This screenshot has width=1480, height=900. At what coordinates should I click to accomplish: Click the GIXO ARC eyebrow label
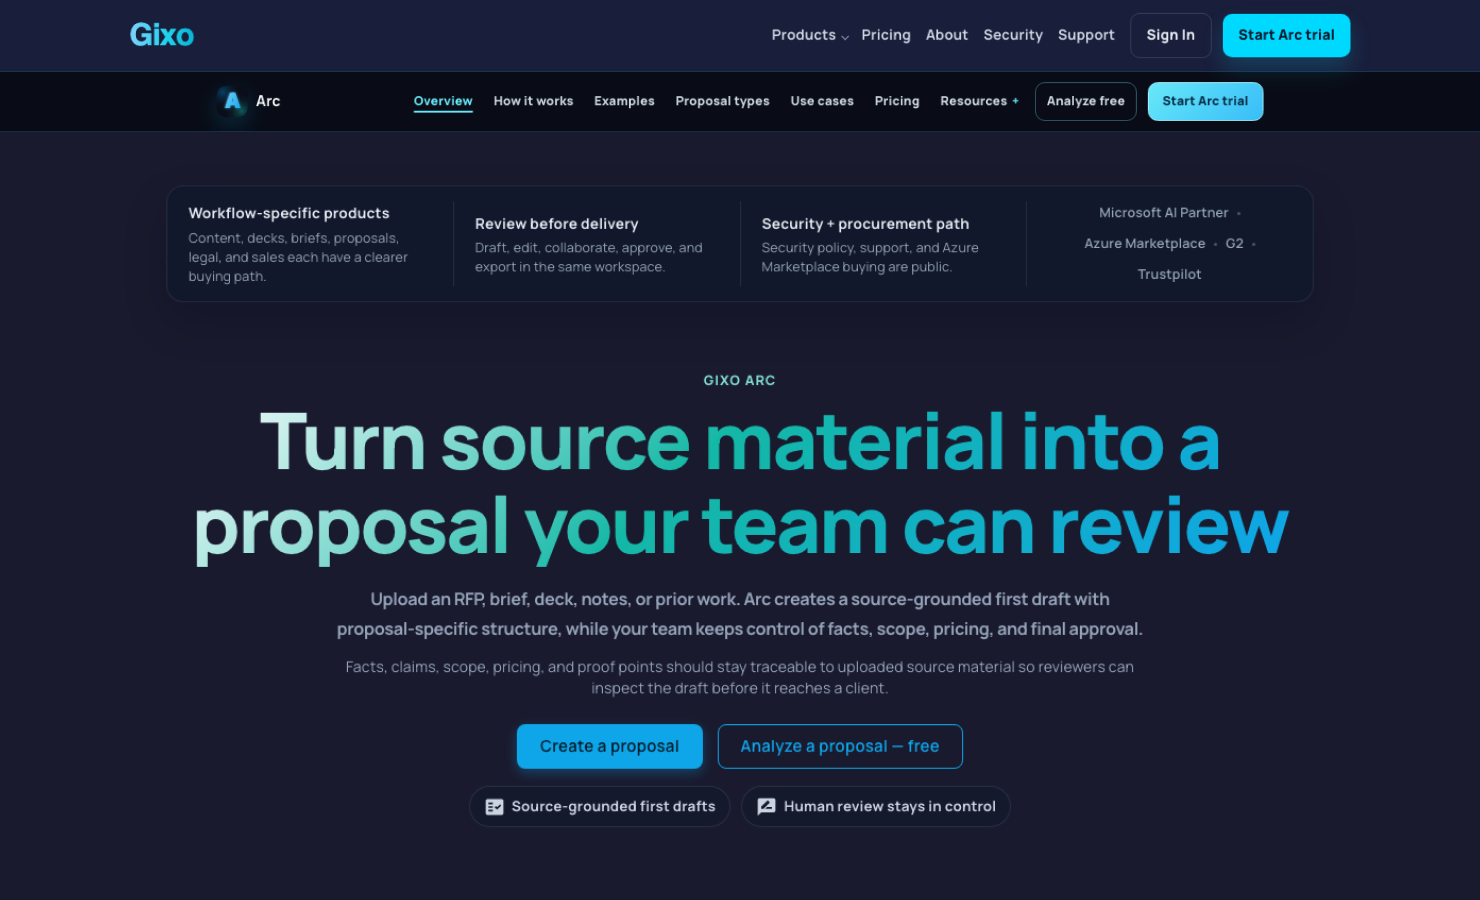[740, 380]
